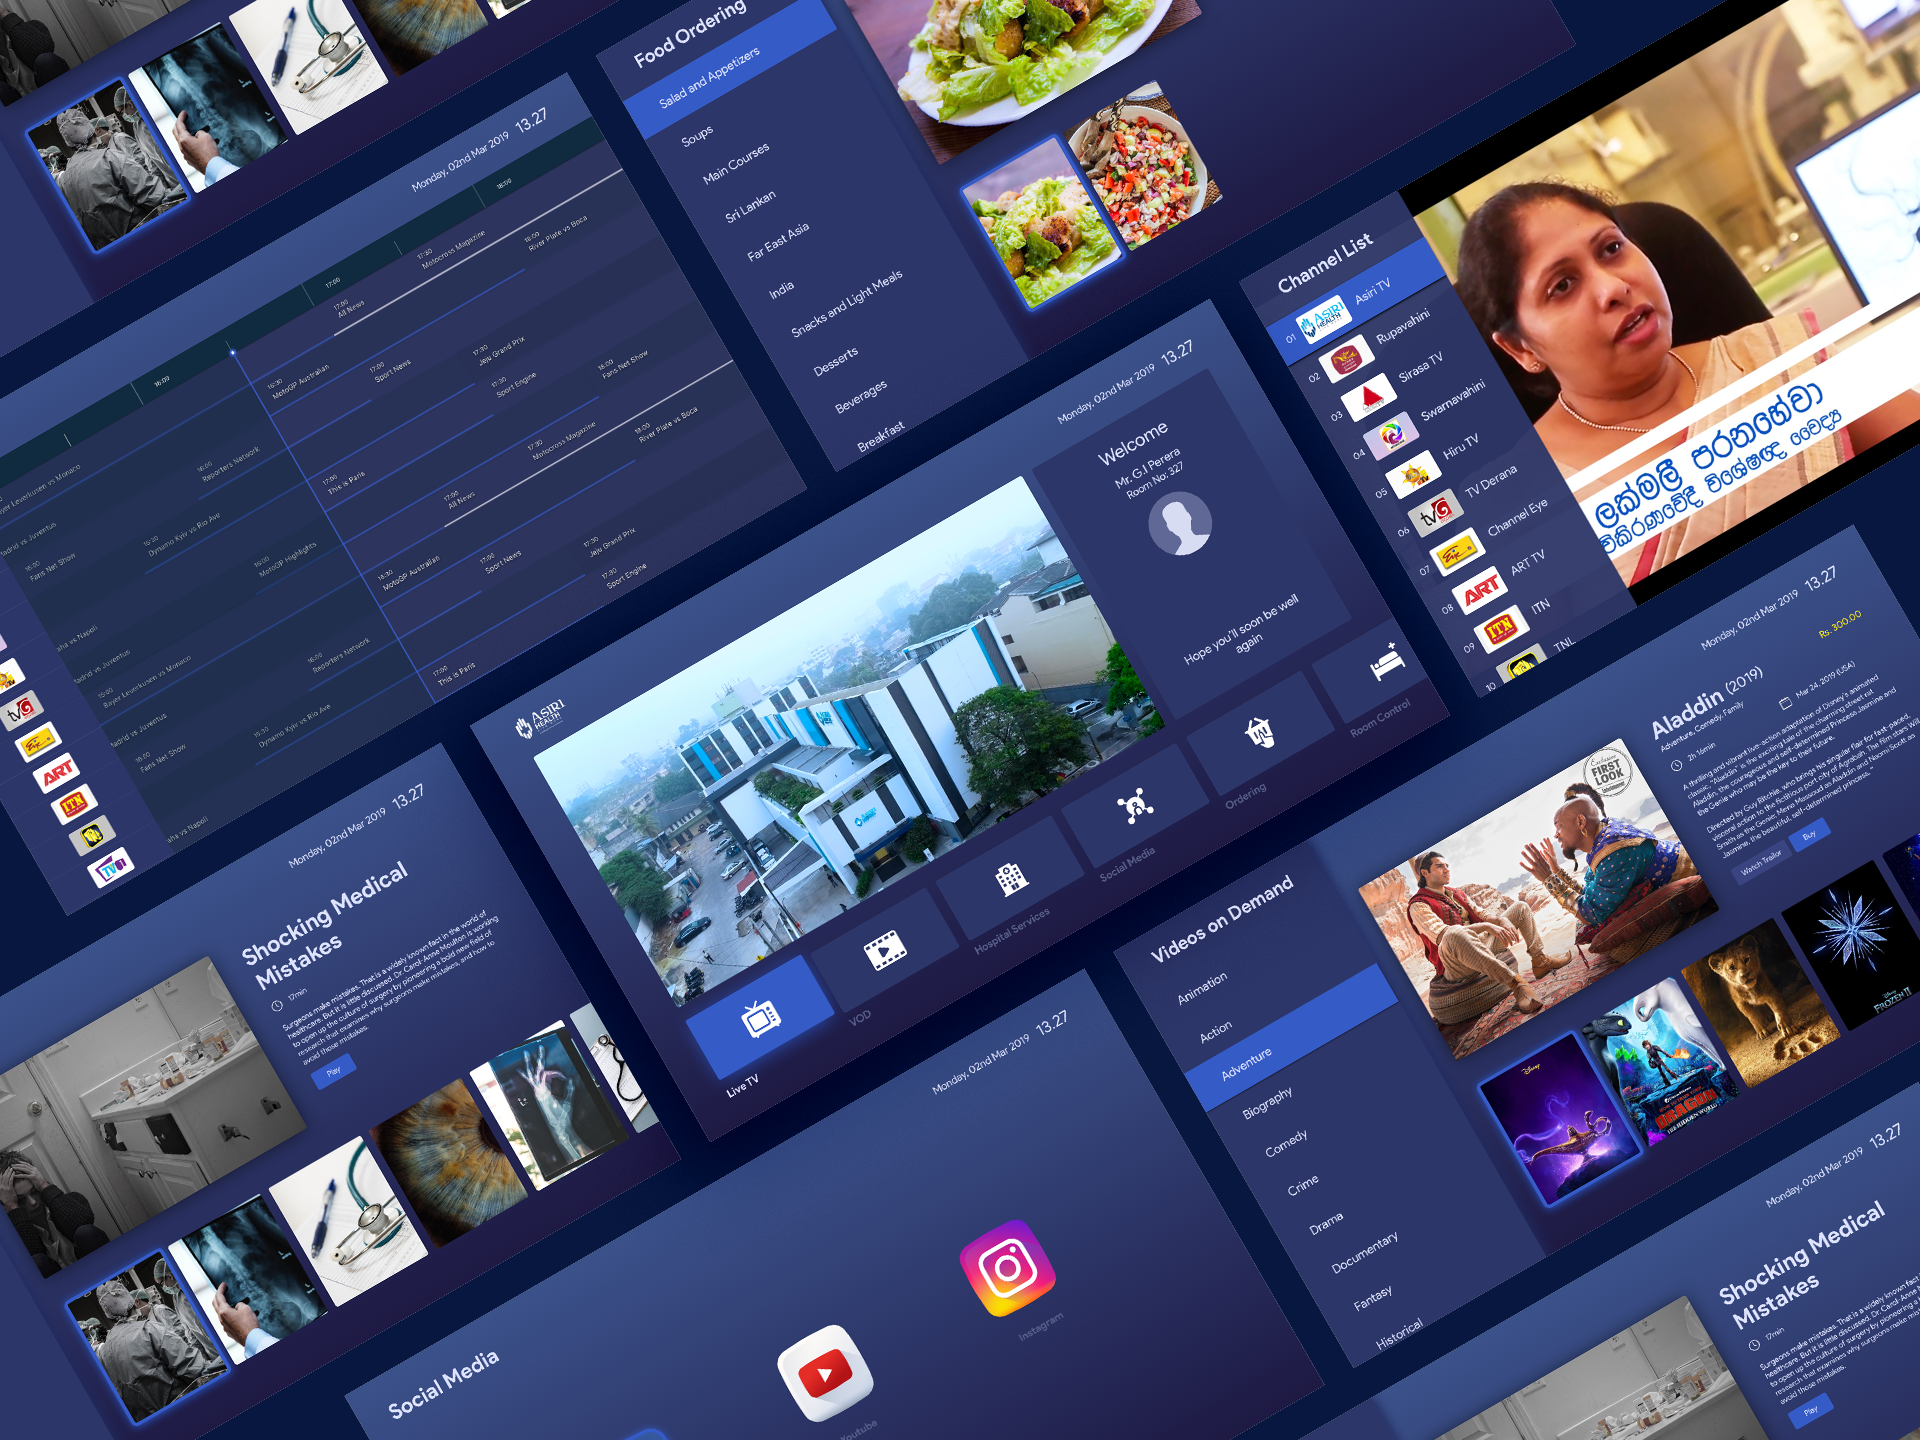Select Asiri TV channel logo
This screenshot has width=1920, height=1440.
coord(1322,320)
